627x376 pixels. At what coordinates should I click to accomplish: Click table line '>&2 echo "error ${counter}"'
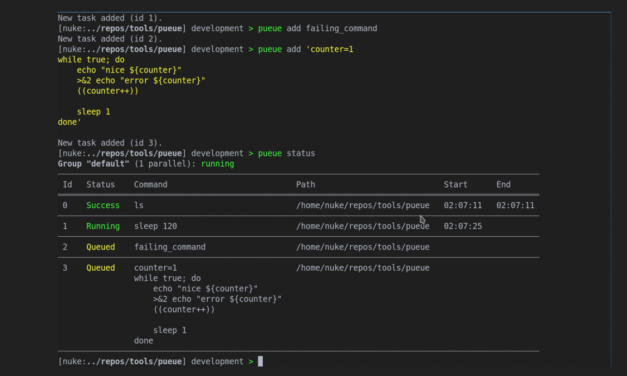tap(217, 299)
